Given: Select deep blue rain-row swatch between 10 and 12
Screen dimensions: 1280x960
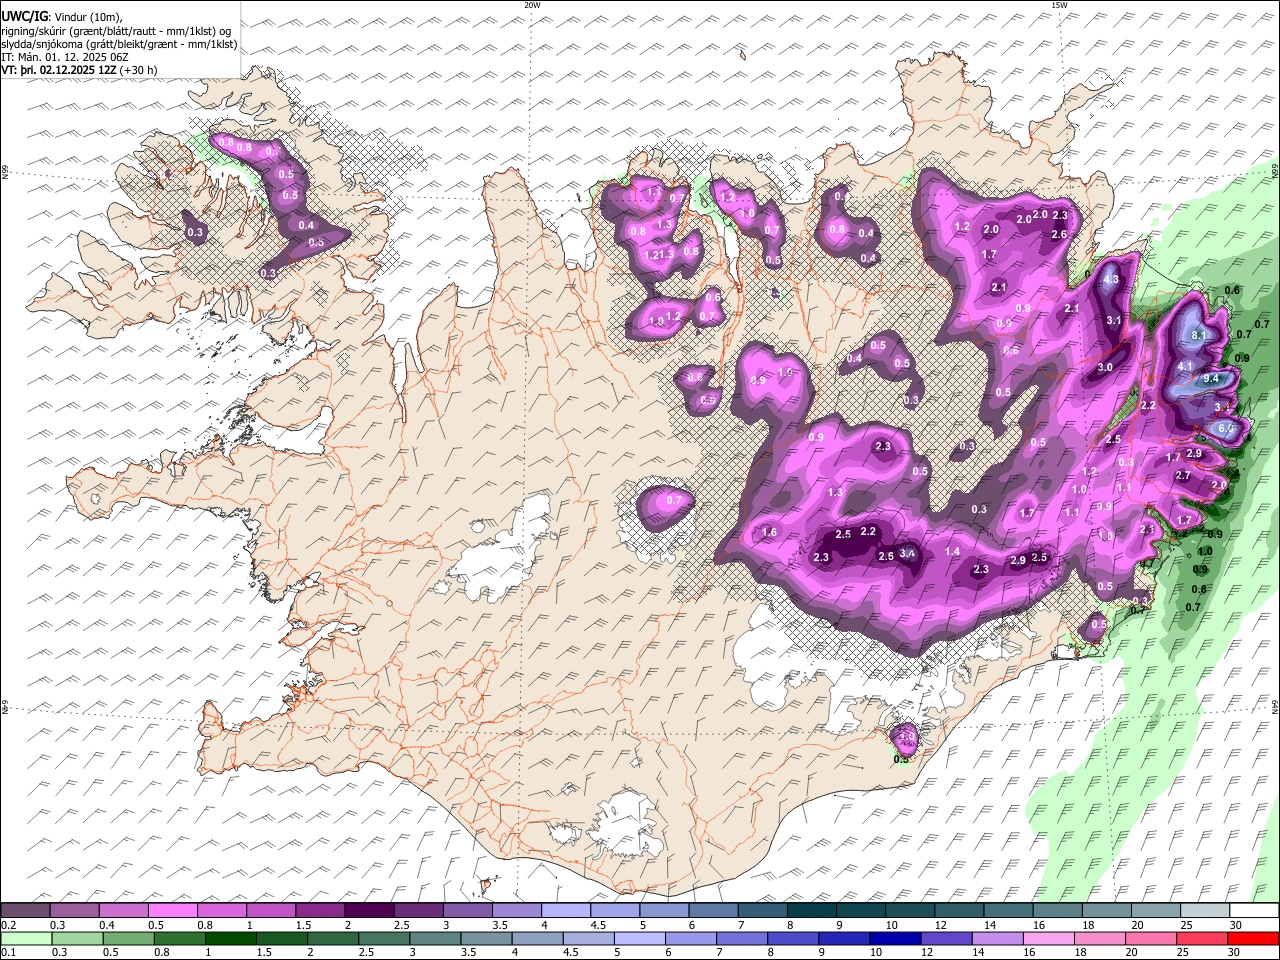Looking at the screenshot, I should [896, 938].
